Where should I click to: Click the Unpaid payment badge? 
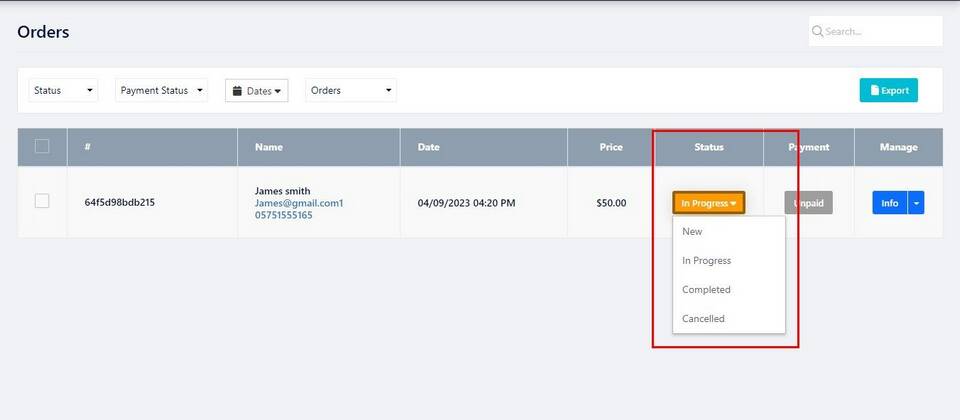[x=808, y=203]
